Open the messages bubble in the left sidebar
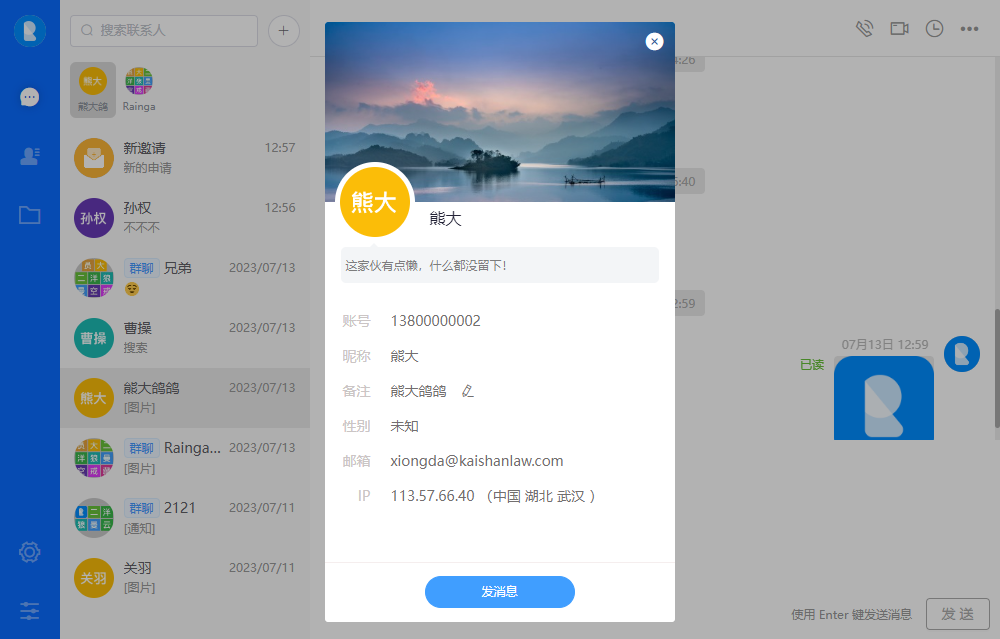The width and height of the screenshot is (1000, 639). pyautogui.click(x=29, y=97)
